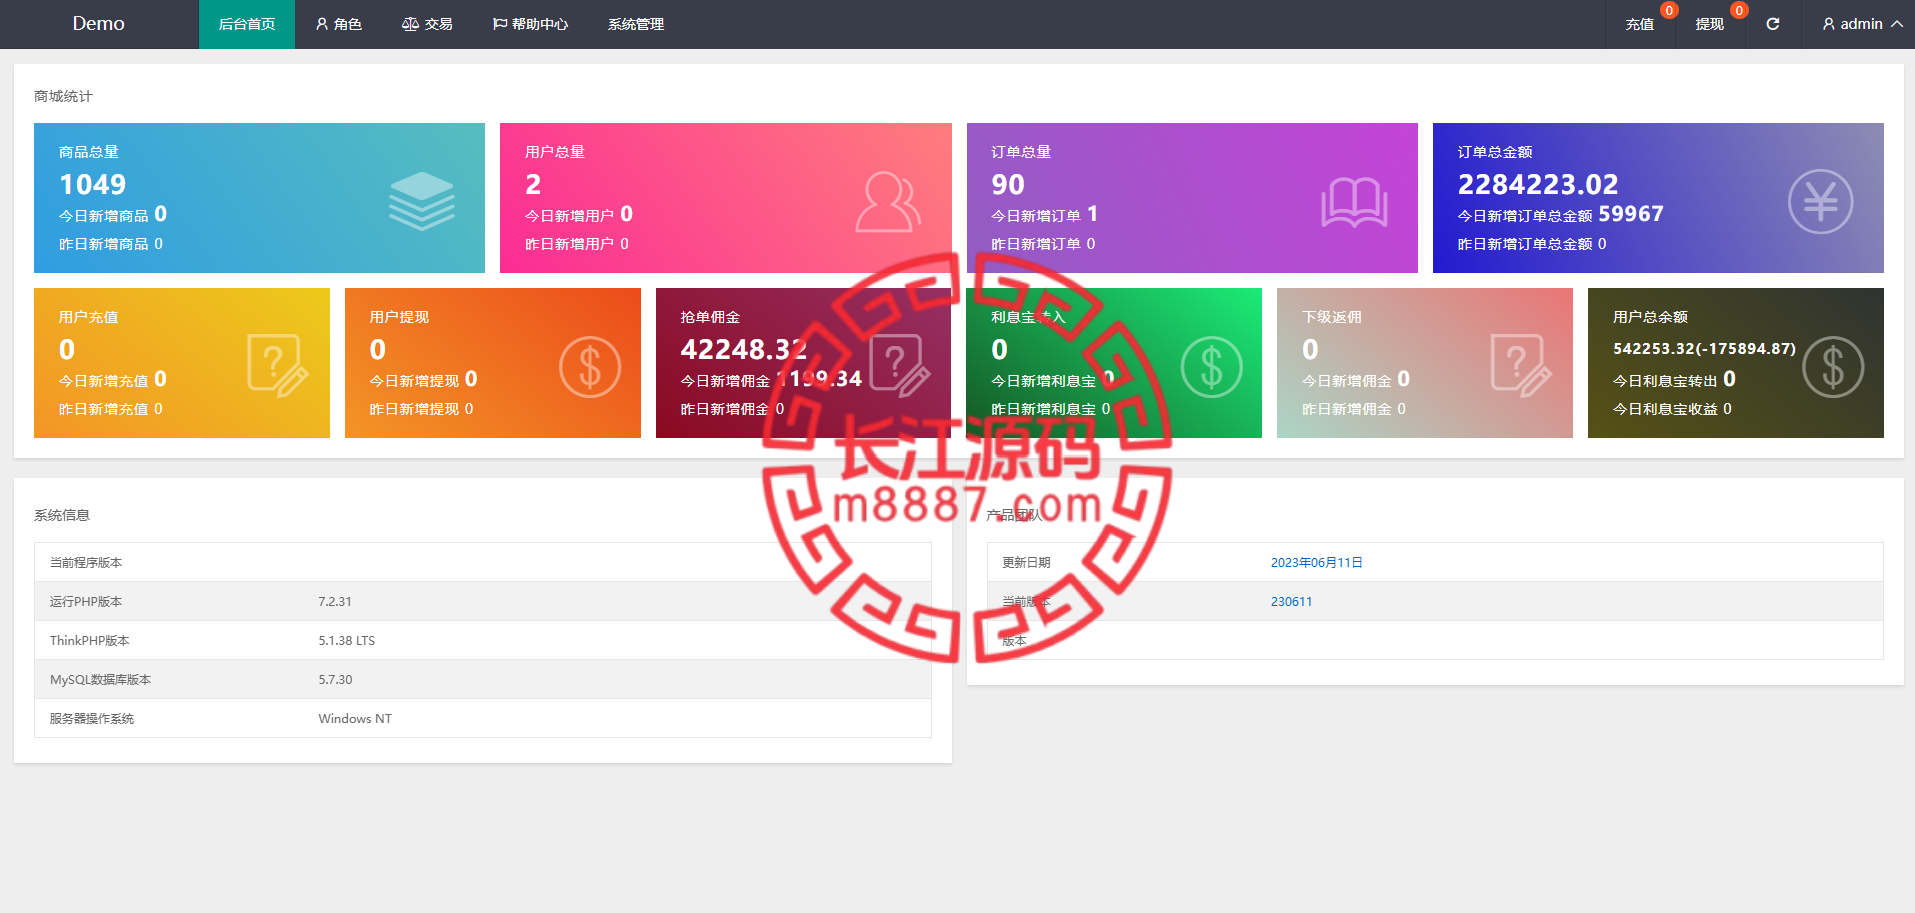1915x913 pixels.
Task: Click the edit icon in 抢单佣金 card
Action: [900, 366]
